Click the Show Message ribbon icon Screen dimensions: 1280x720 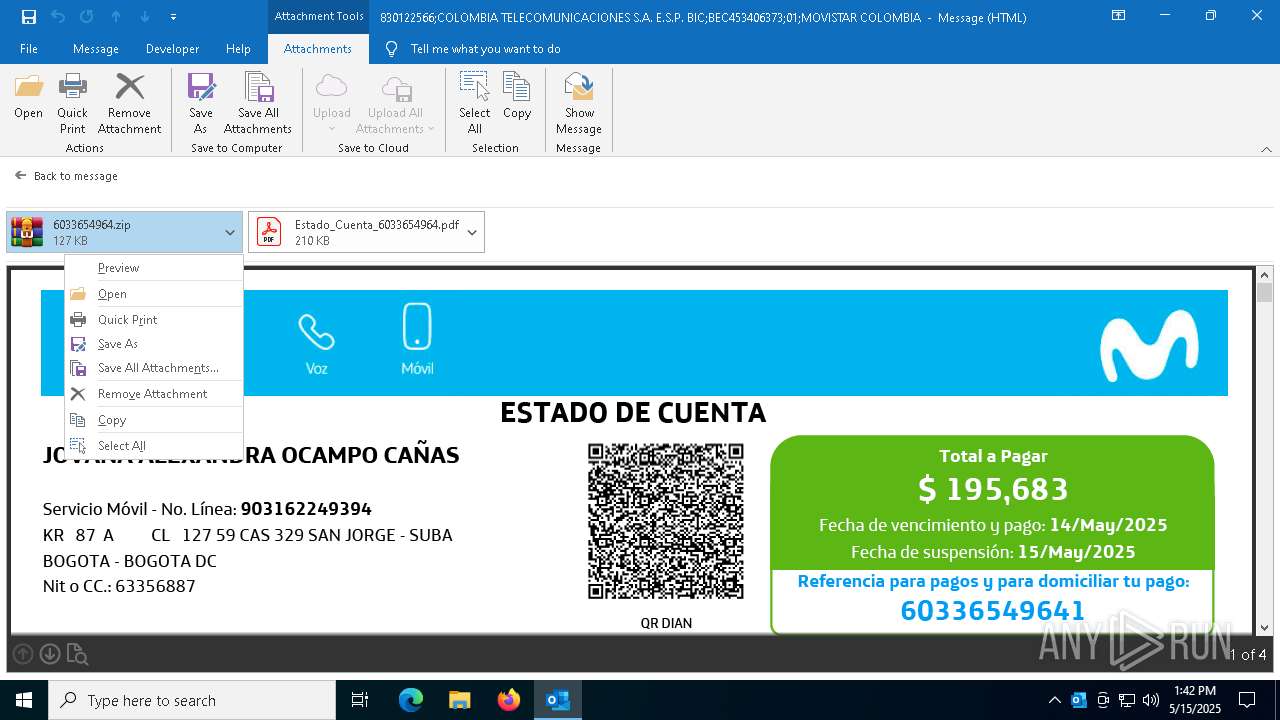578,104
